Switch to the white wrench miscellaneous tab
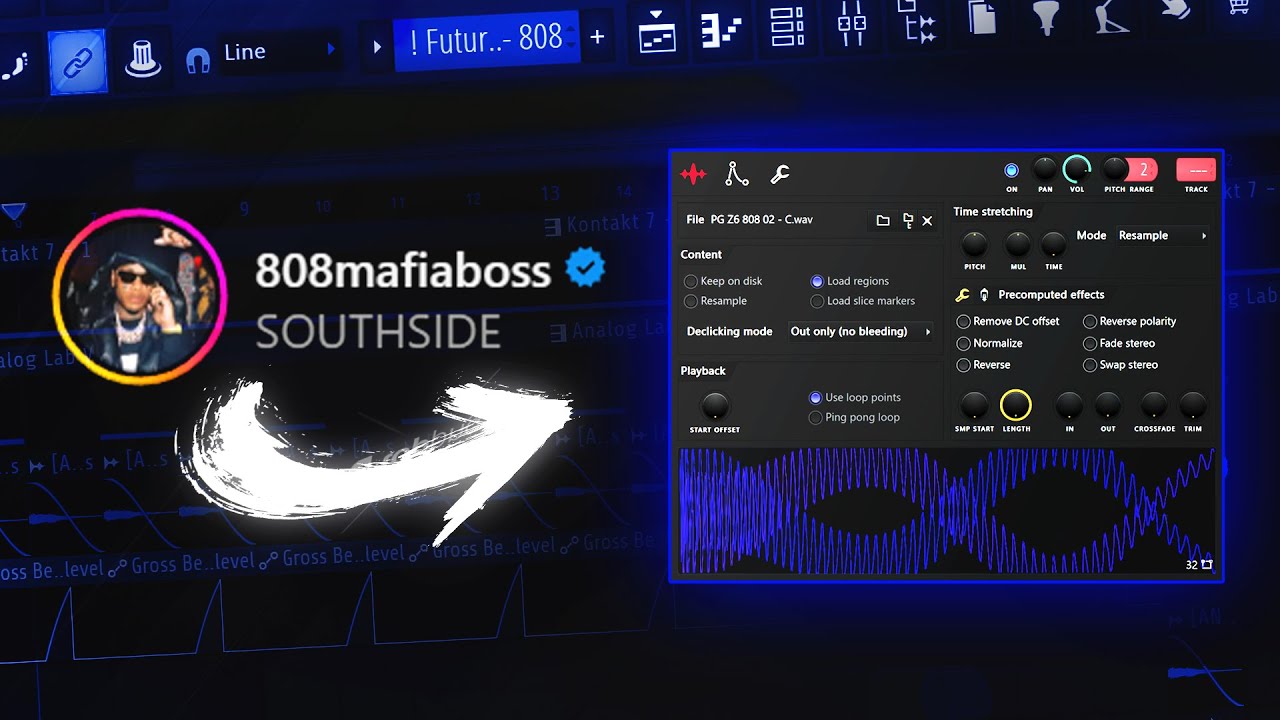The width and height of the screenshot is (1280, 720). point(780,174)
